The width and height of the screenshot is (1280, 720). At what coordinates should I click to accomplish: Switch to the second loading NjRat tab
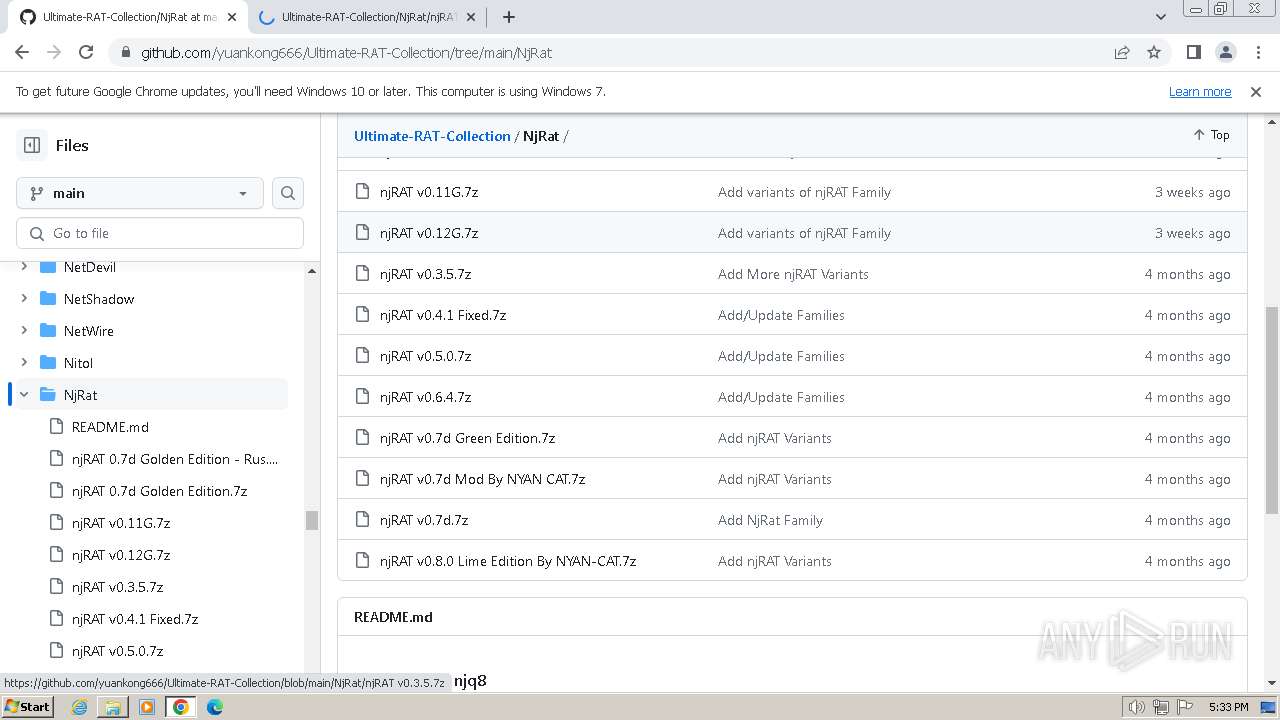pos(365,17)
